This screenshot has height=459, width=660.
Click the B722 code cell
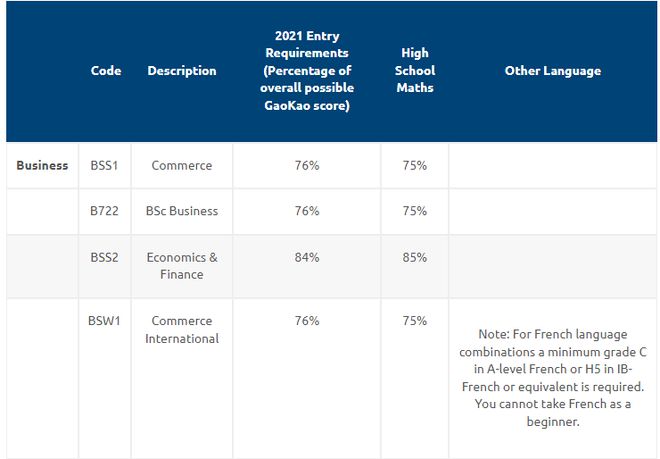coord(104,211)
